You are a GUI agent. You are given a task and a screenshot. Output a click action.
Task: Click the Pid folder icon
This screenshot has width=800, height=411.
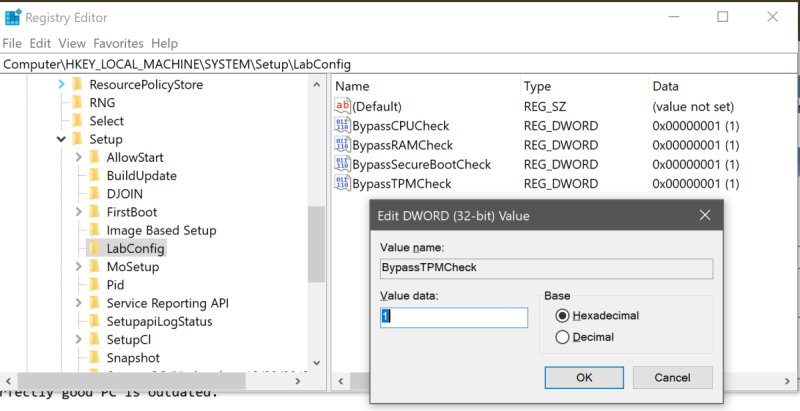94,285
